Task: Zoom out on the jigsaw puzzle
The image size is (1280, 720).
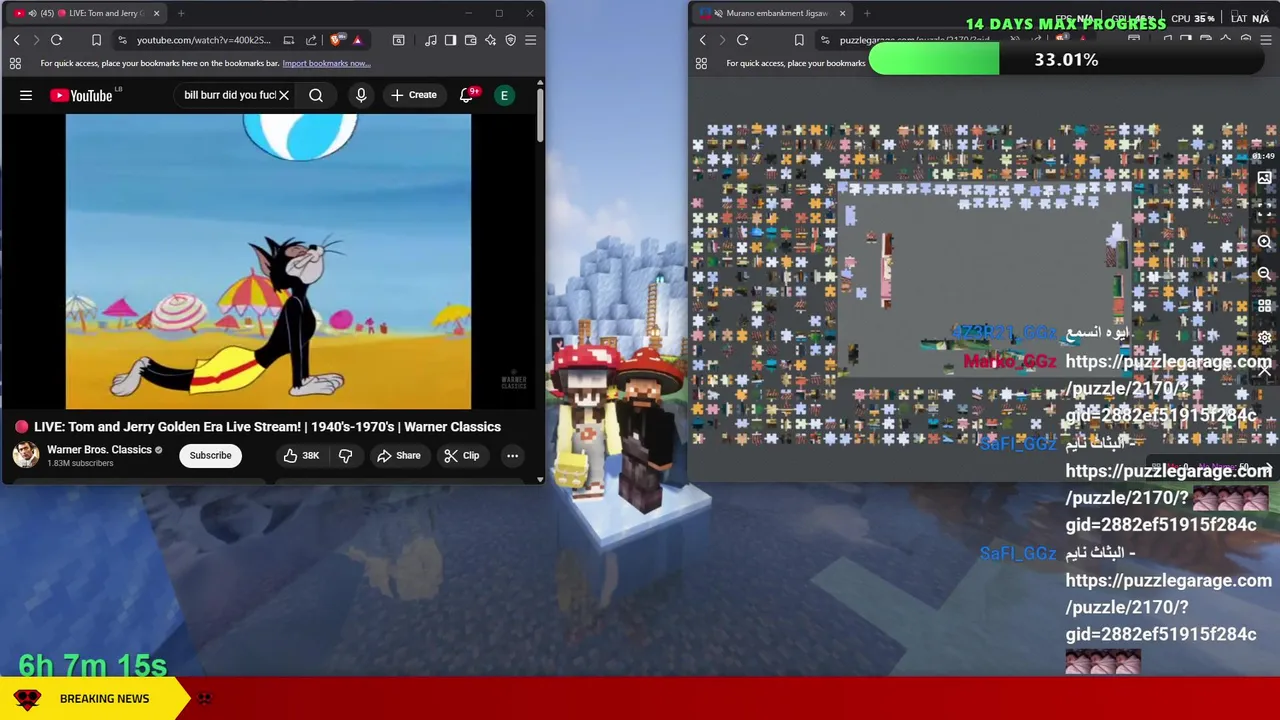Action: click(x=1264, y=273)
